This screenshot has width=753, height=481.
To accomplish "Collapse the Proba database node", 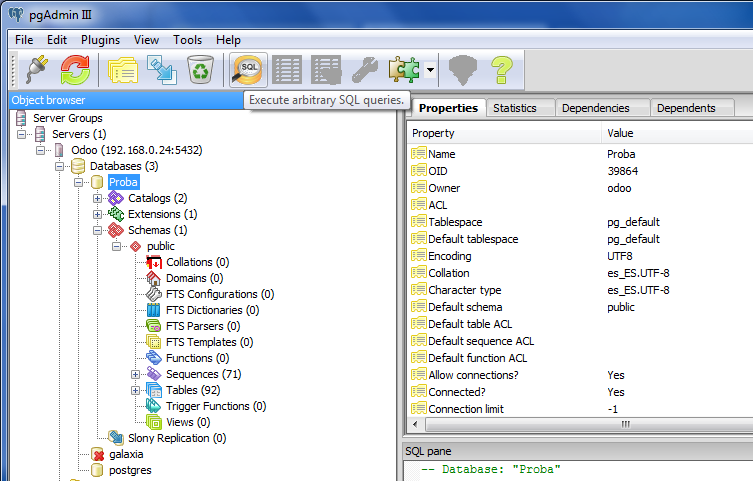I will [78, 182].
